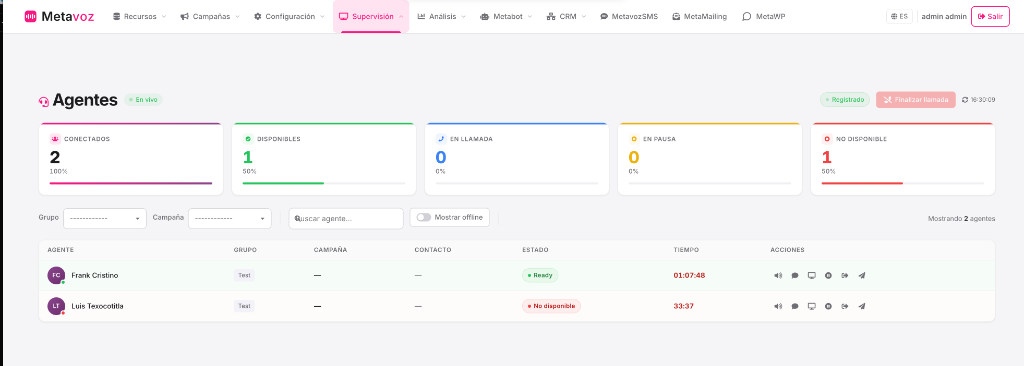View Frank Cristino's screen monitor icon
1024x366 pixels.
812,275
